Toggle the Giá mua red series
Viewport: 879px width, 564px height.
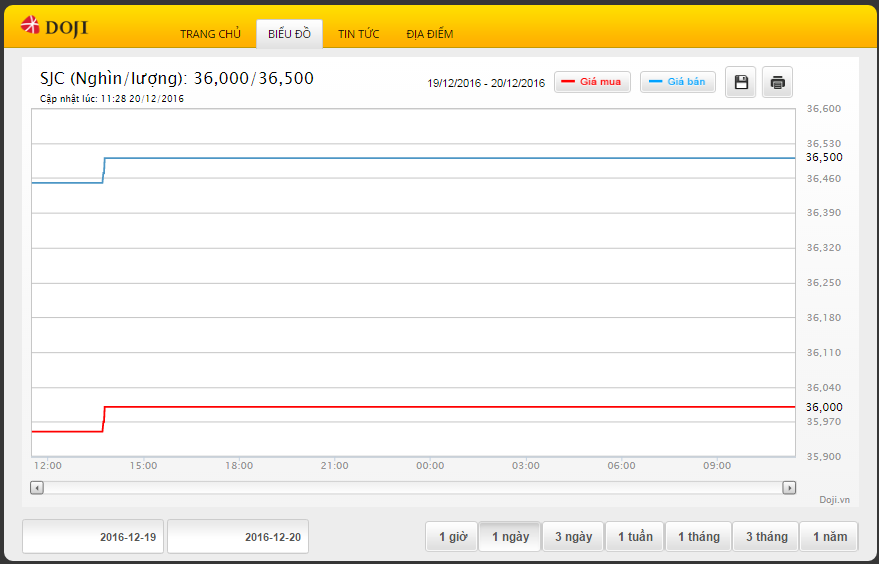pos(592,82)
